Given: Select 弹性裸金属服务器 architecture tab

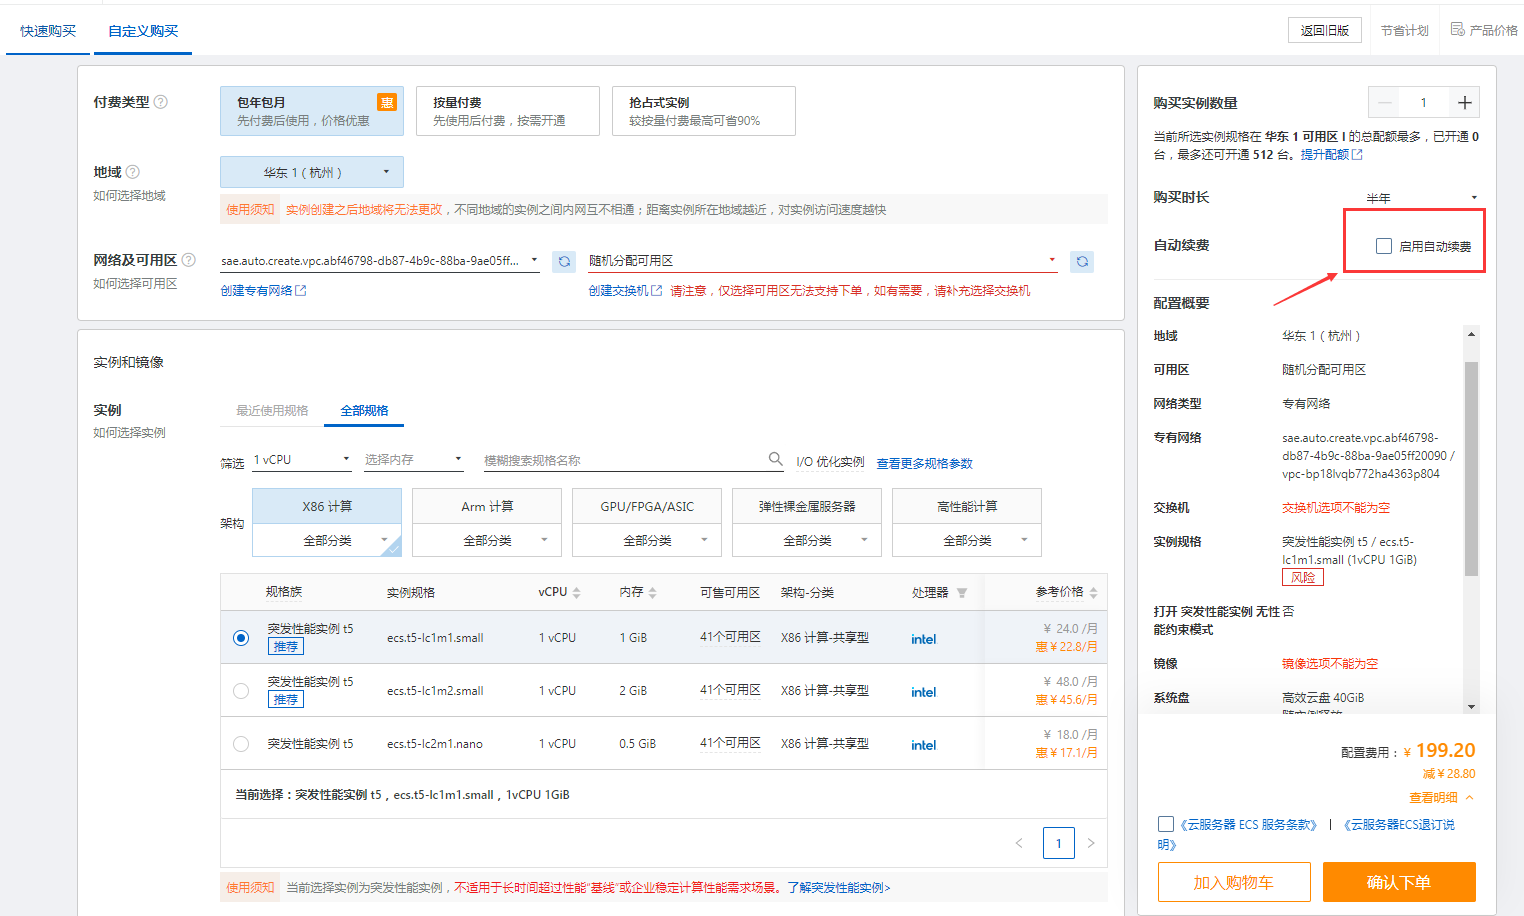Looking at the screenshot, I should [x=807, y=506].
